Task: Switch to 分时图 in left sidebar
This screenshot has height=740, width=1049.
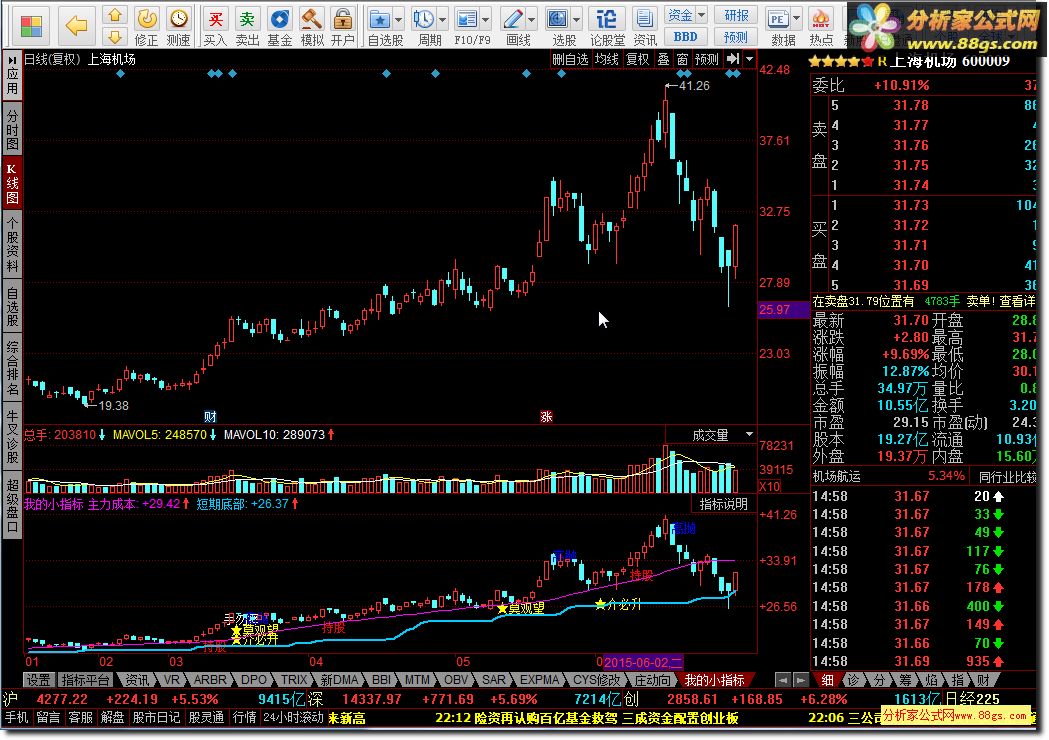Action: pos(12,129)
